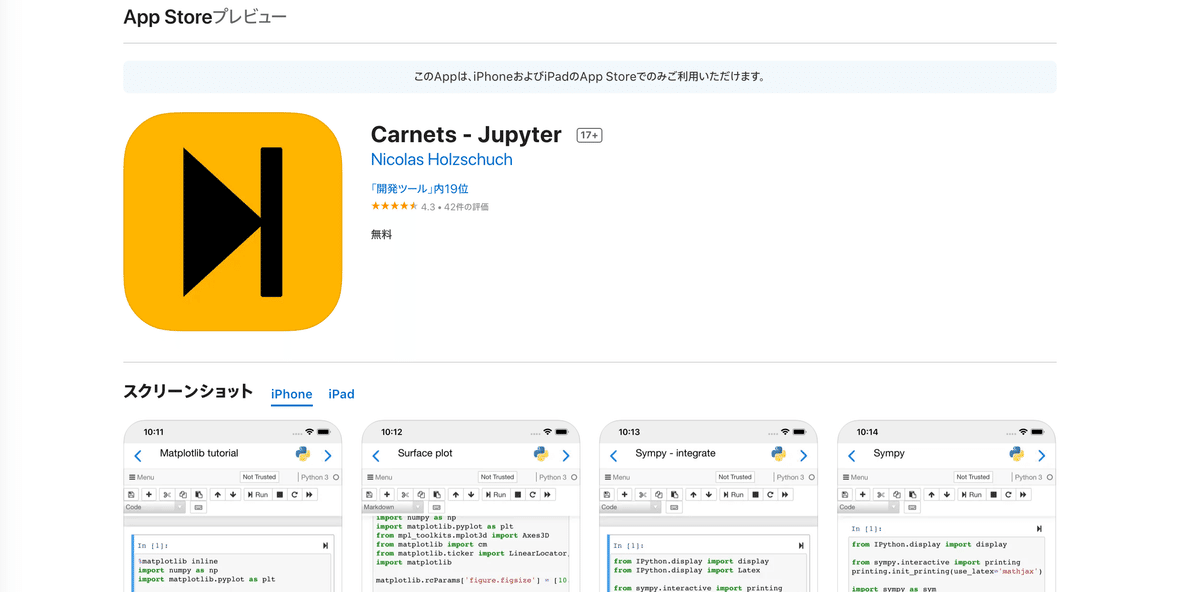
Task: Click the Carnets yellow app icon
Action: (233, 221)
